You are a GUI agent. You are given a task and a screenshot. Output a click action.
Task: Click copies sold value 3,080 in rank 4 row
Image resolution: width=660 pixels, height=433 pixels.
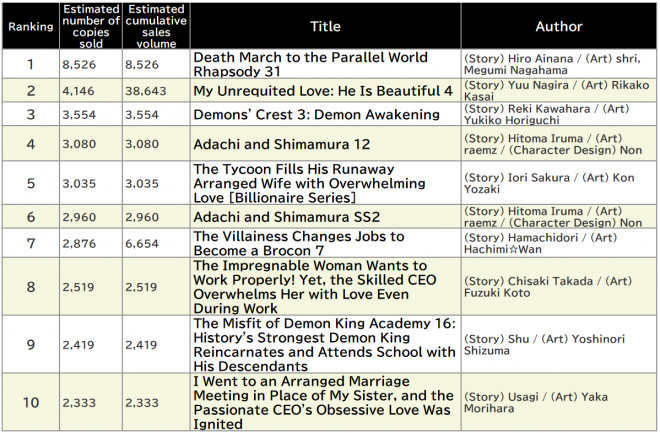[x=79, y=144]
